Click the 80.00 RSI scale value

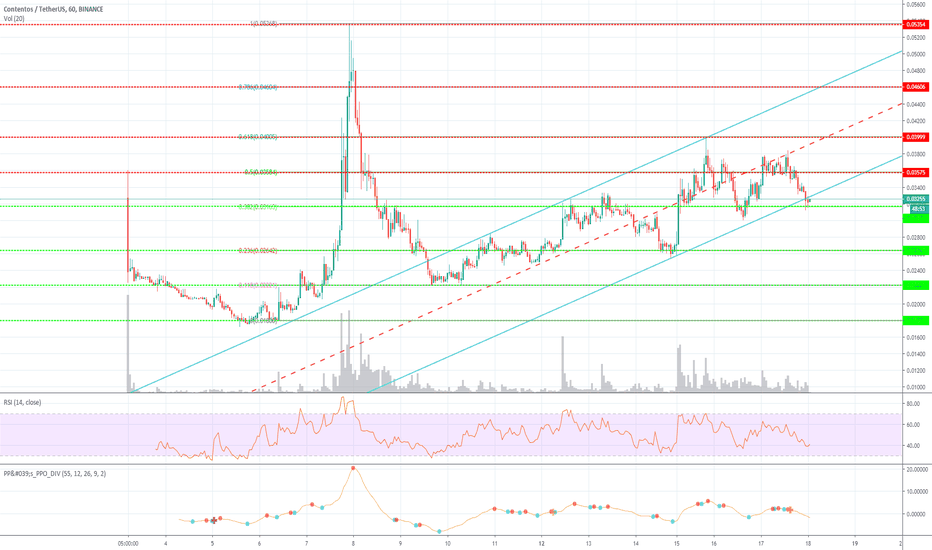(x=912, y=404)
